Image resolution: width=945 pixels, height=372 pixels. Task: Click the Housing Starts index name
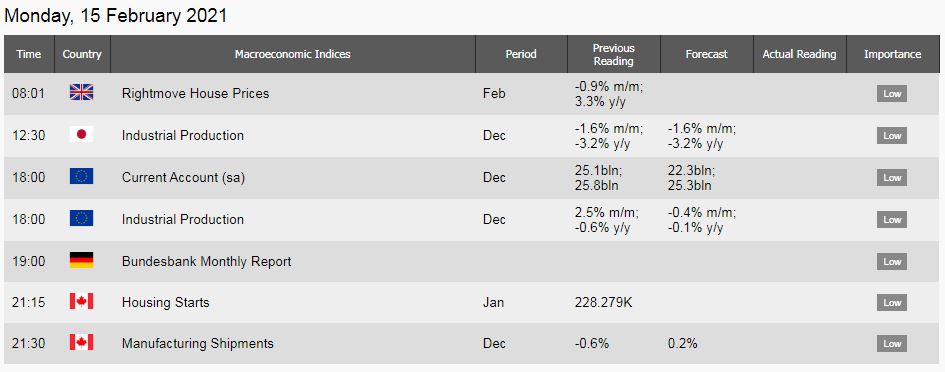[166, 302]
